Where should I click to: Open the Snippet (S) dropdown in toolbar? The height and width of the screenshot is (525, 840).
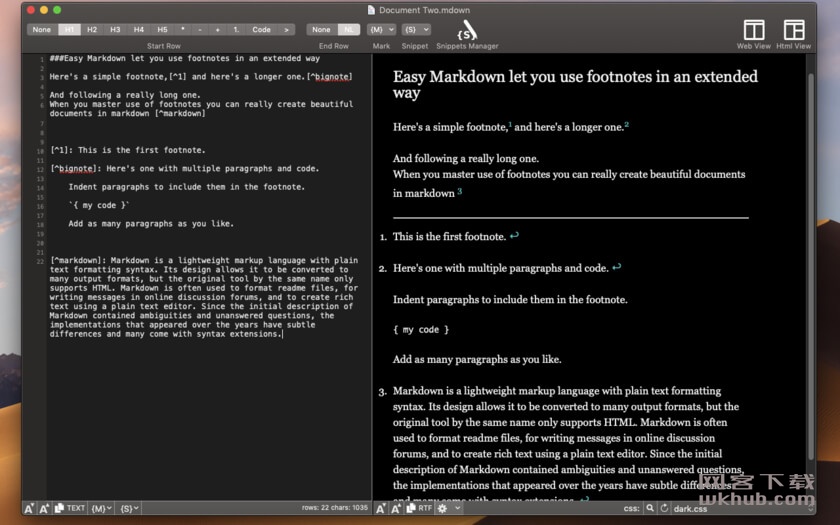[416, 29]
